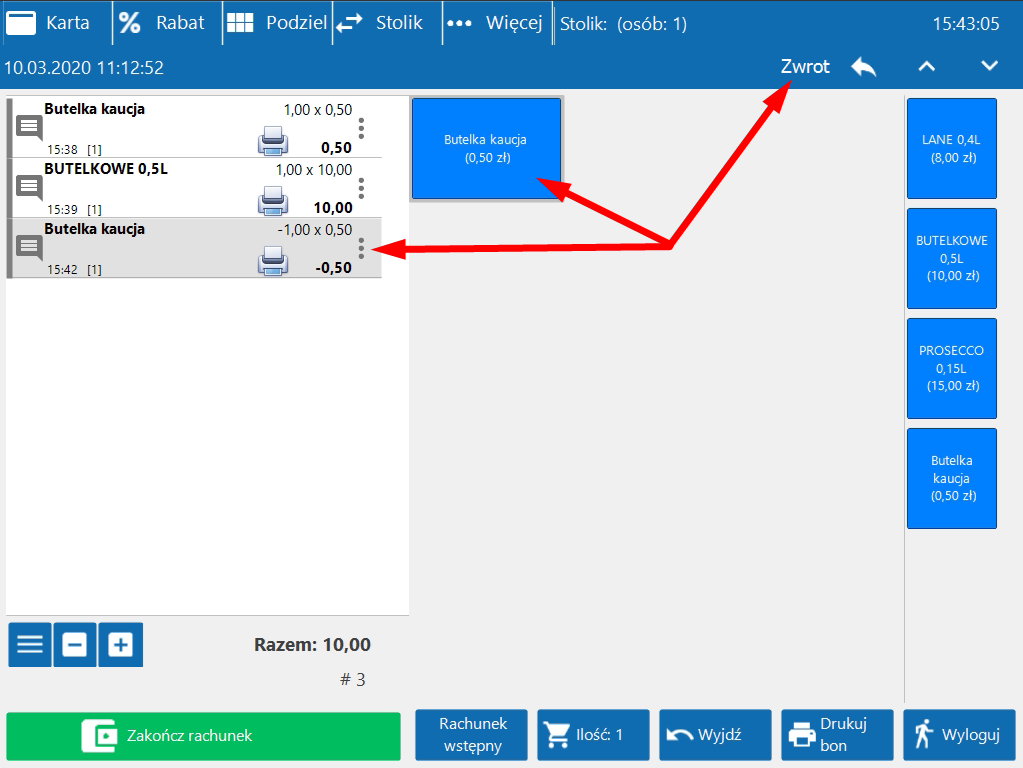Open the Rabat discount option

[x=163, y=23]
